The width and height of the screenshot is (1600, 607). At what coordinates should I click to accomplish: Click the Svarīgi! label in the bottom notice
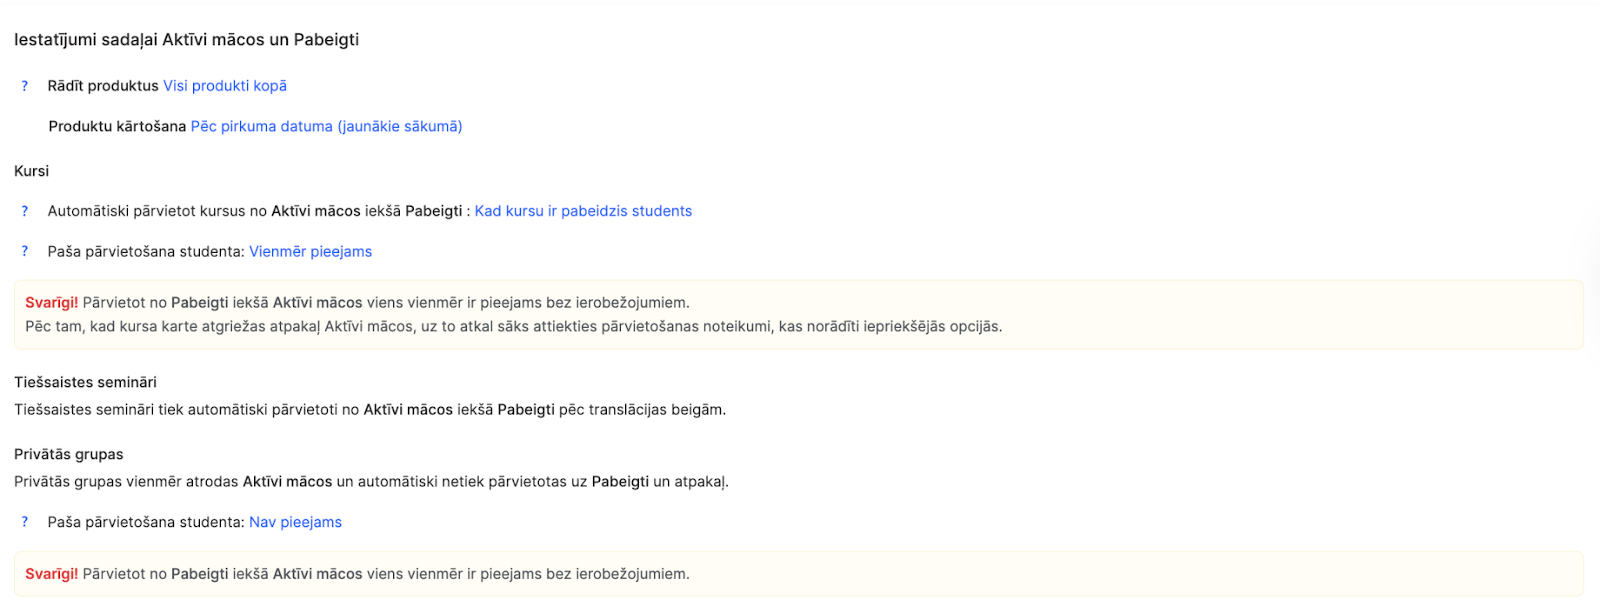[x=51, y=574]
